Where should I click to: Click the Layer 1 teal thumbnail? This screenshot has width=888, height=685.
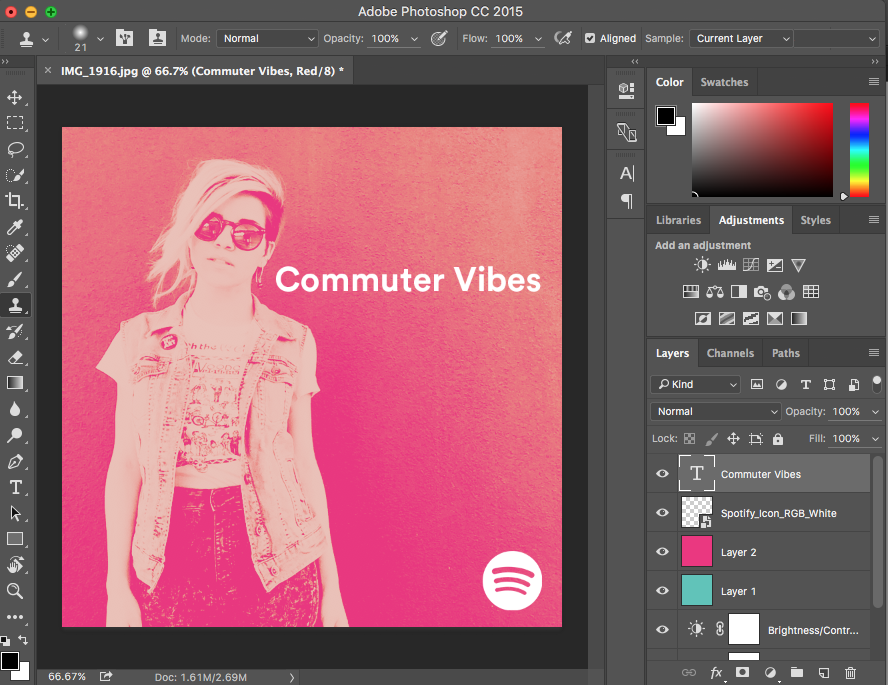pyautogui.click(x=697, y=590)
